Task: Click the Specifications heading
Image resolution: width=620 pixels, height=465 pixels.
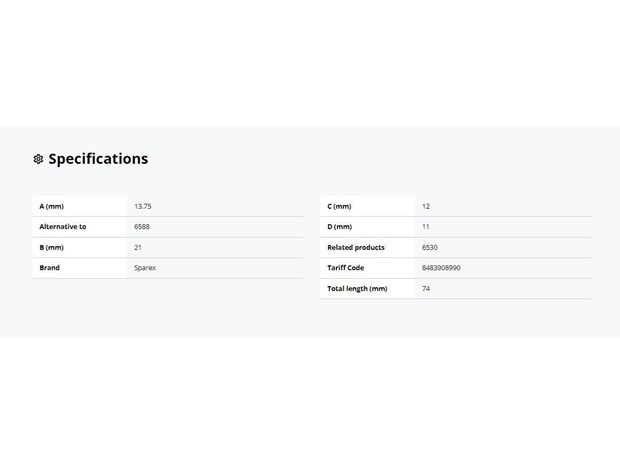Action: (x=98, y=159)
